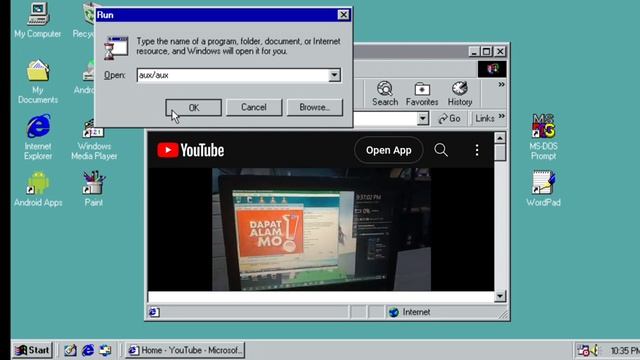Open My Documents desktop icon
Image resolution: width=640 pixels, height=360 pixels.
point(38,81)
